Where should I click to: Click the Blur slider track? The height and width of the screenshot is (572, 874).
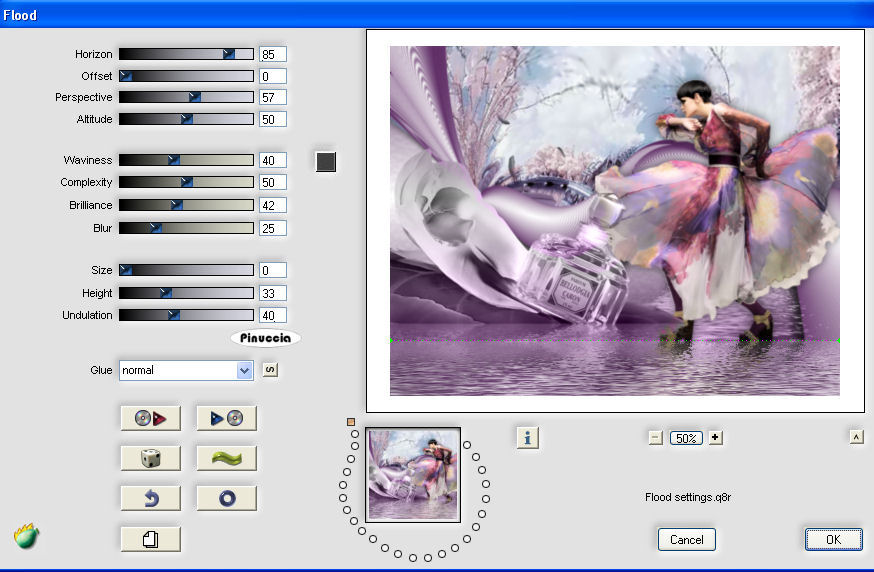pos(186,228)
